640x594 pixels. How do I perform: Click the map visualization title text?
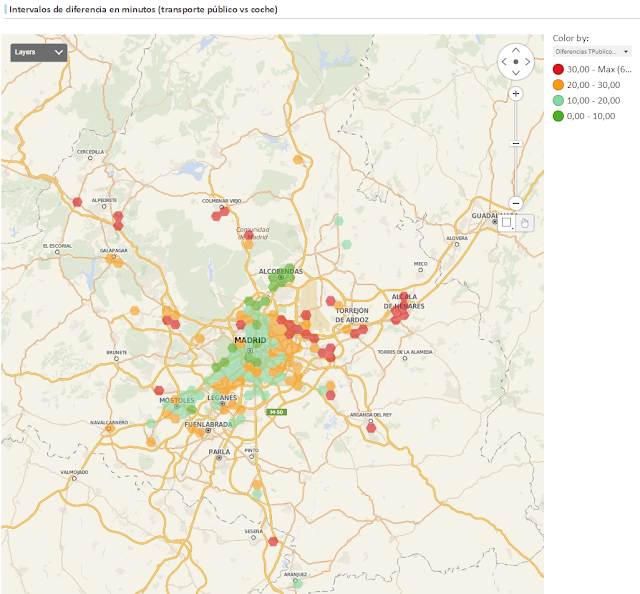coord(144,9)
